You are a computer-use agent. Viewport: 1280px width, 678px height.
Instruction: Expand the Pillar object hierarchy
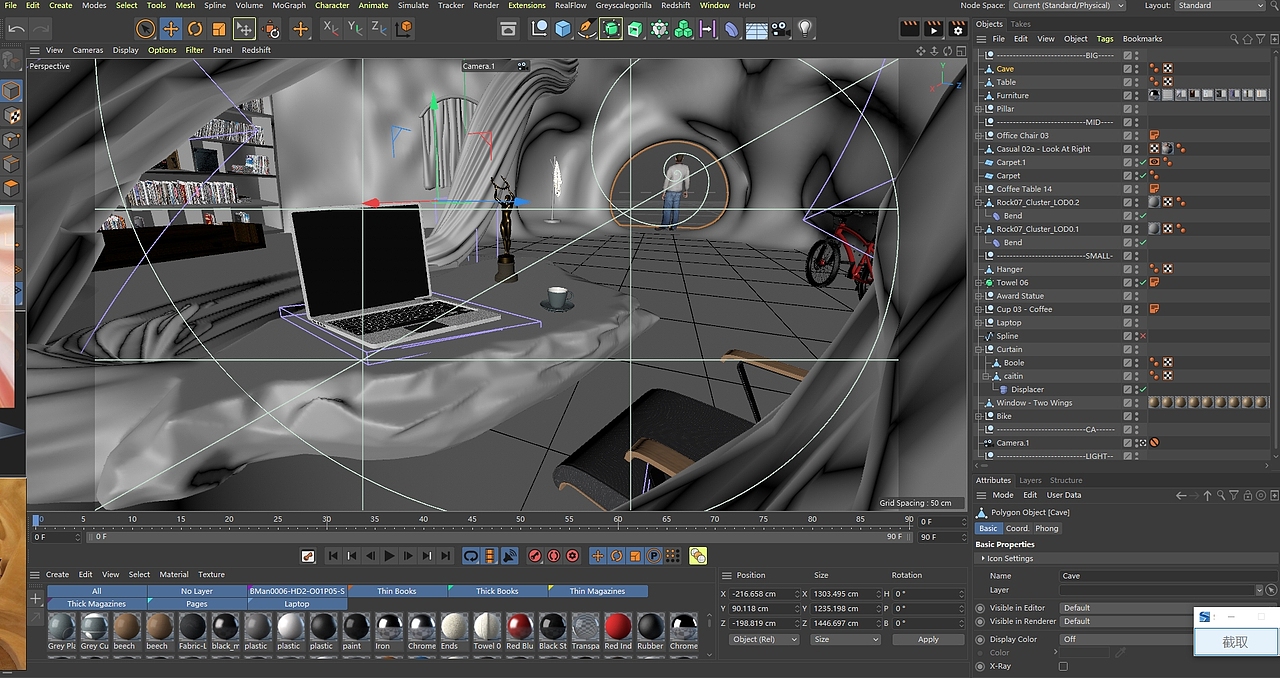(979, 109)
